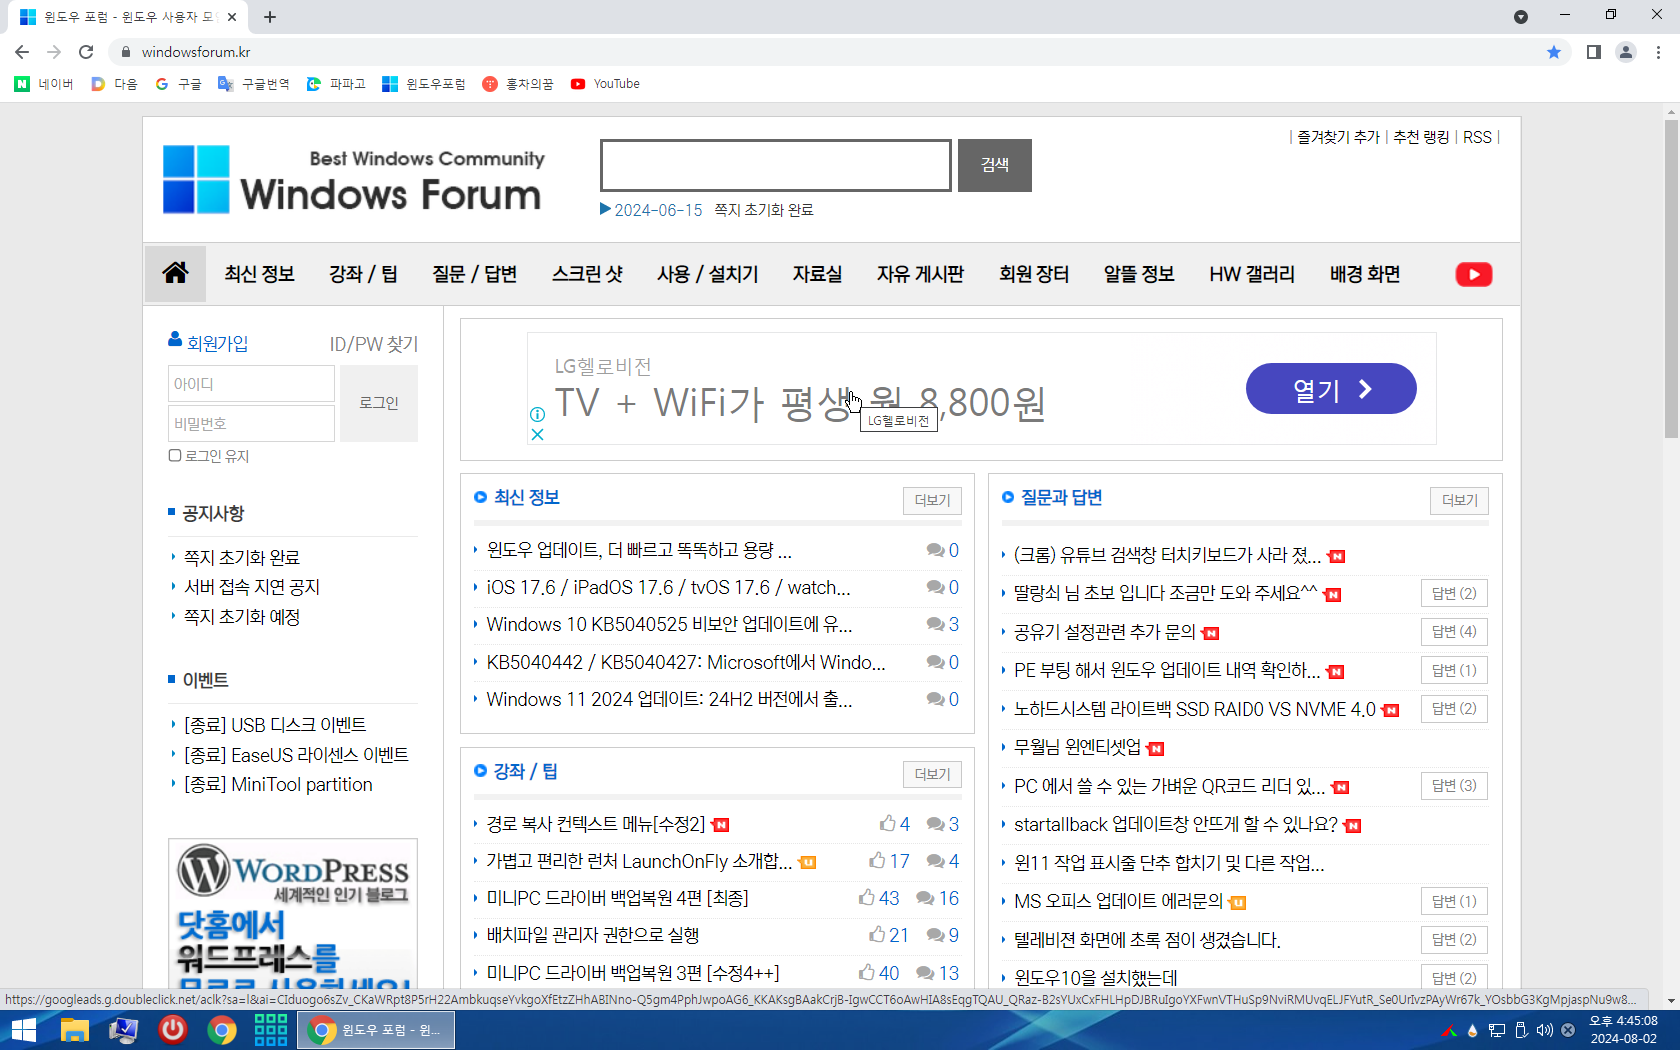
Task: Open the YouTube bookmark
Action: point(605,84)
